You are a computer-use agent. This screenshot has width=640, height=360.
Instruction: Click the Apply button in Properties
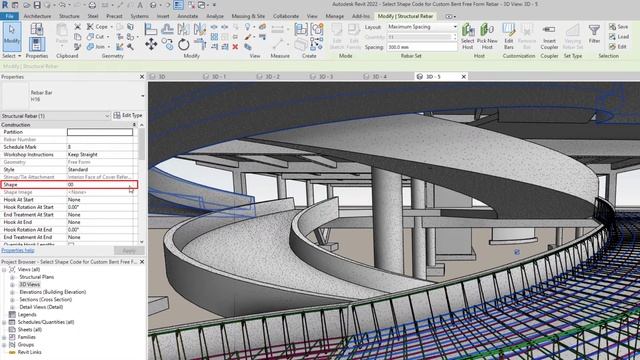pos(129,250)
